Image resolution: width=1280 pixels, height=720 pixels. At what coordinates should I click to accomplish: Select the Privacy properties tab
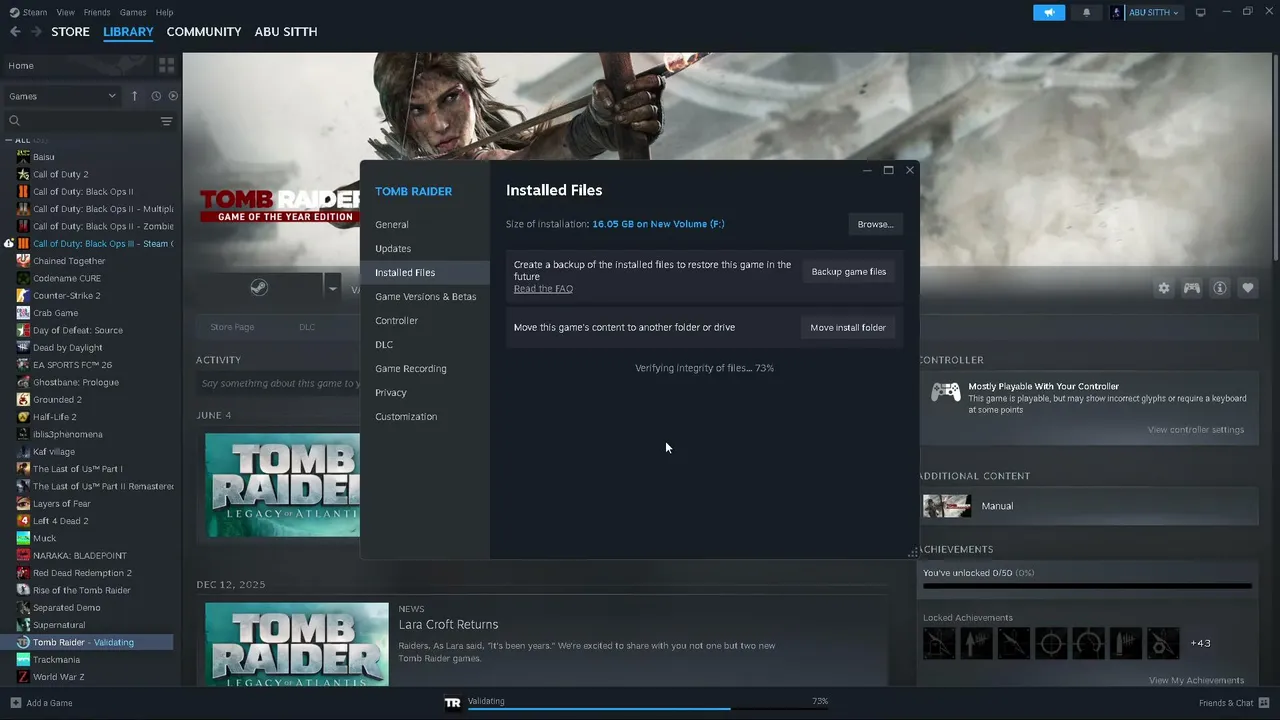coord(425,393)
